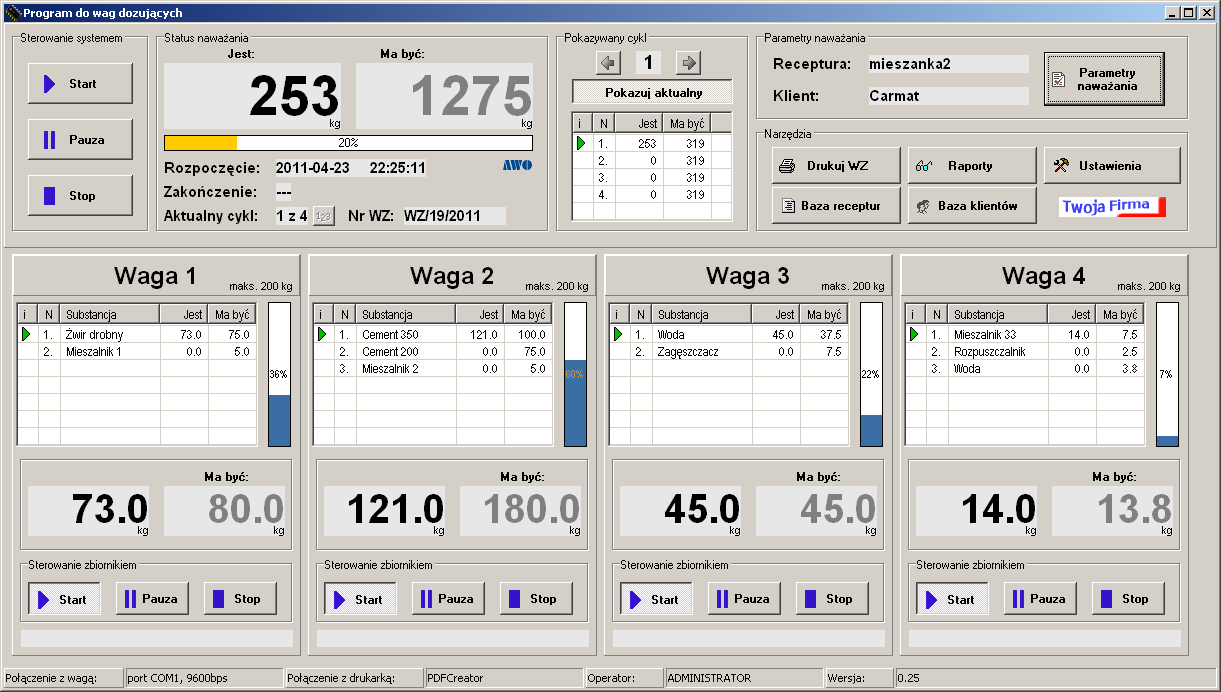Select Mieszalnik 2 row in Waga 2
The height and width of the screenshot is (692, 1221).
pos(434,369)
